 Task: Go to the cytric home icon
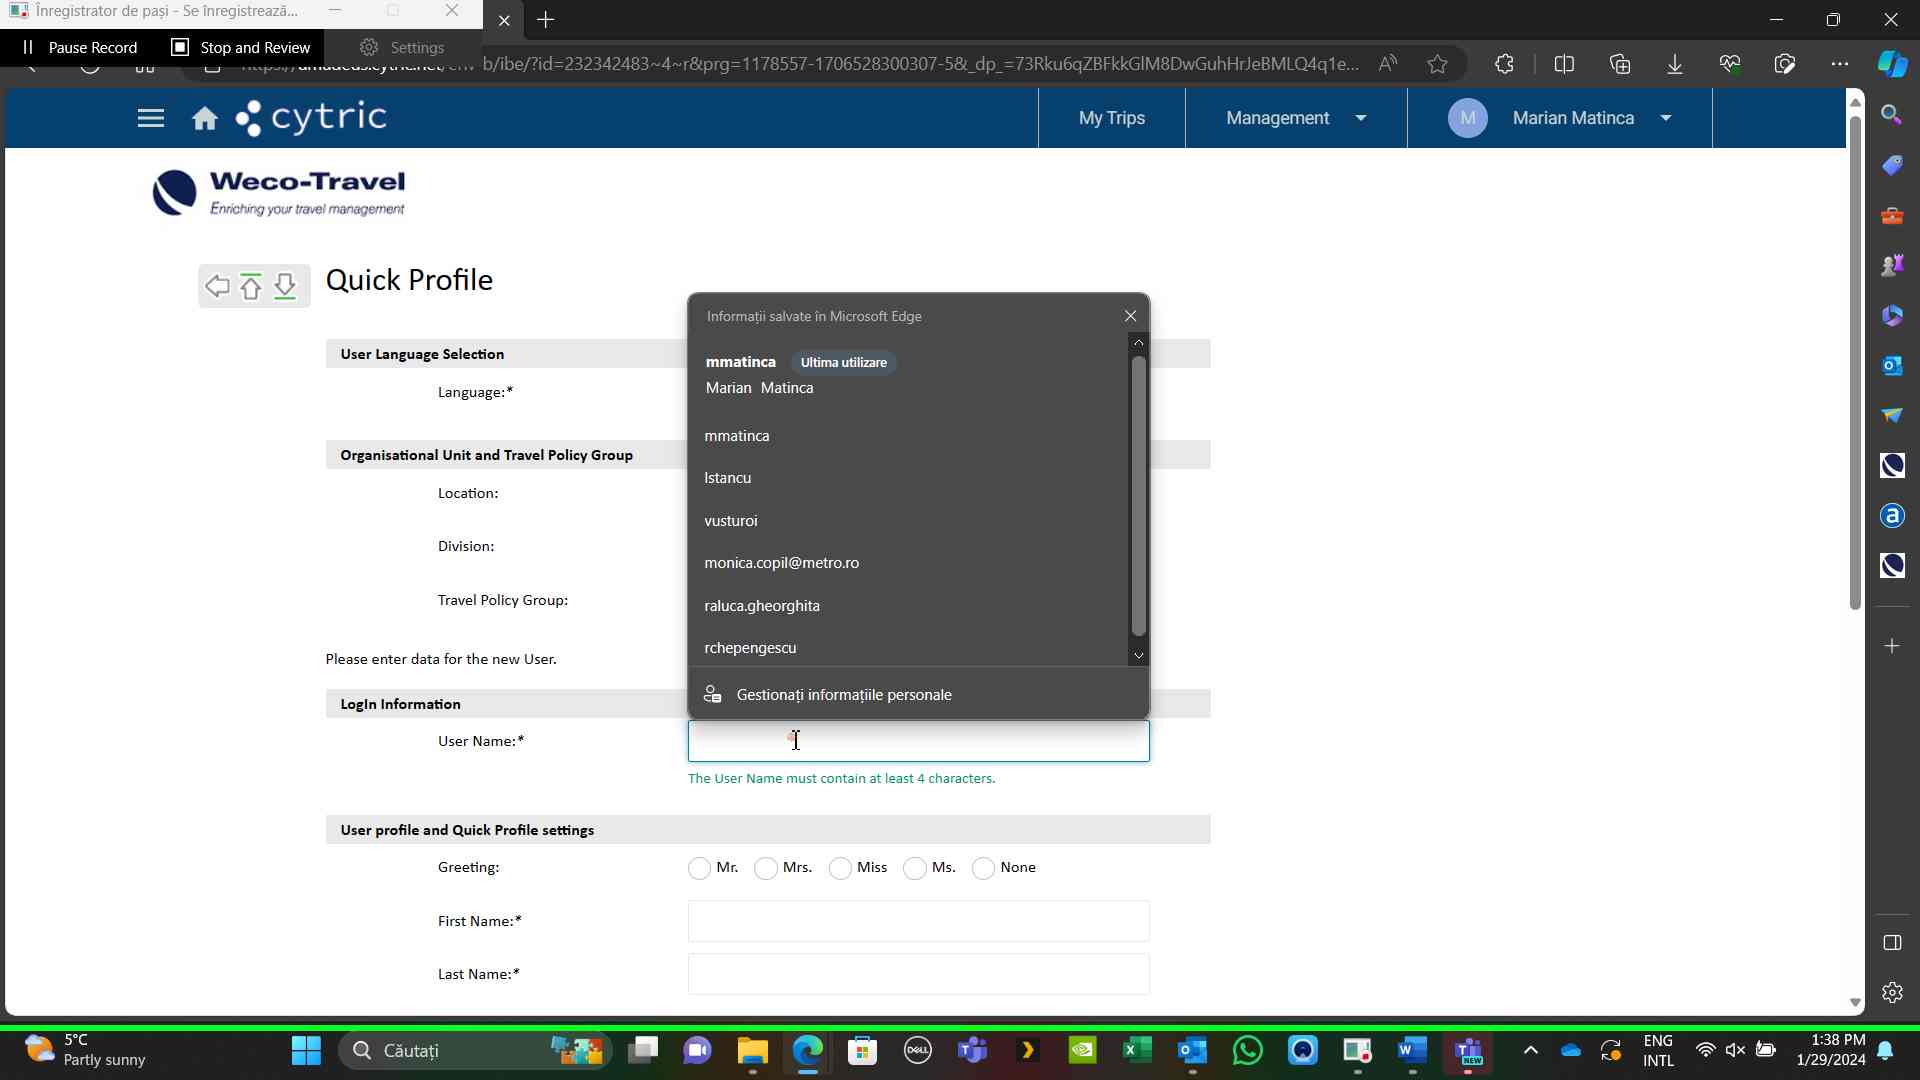tap(205, 118)
